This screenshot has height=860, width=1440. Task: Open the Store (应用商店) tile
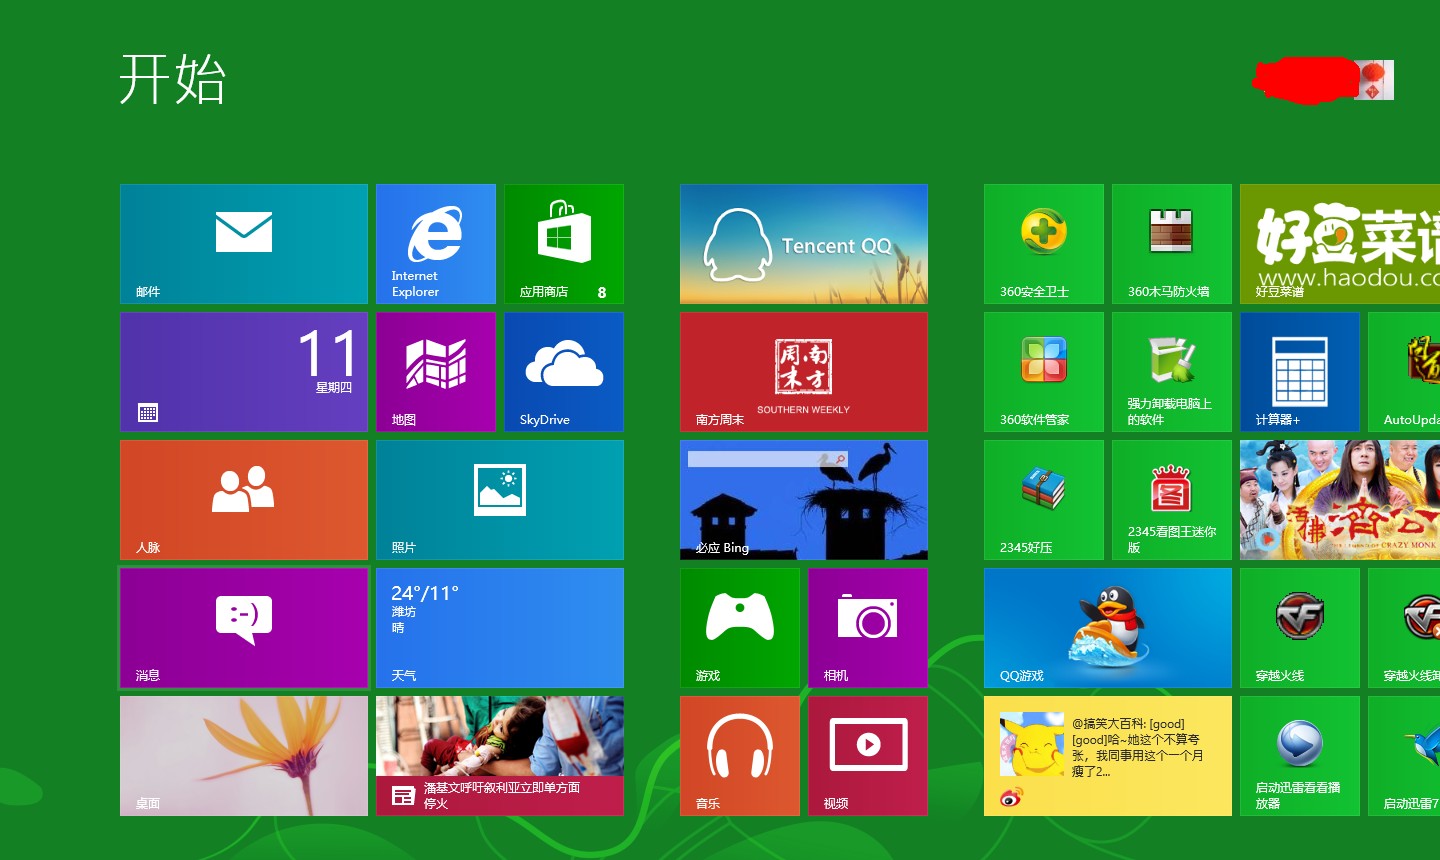click(564, 244)
